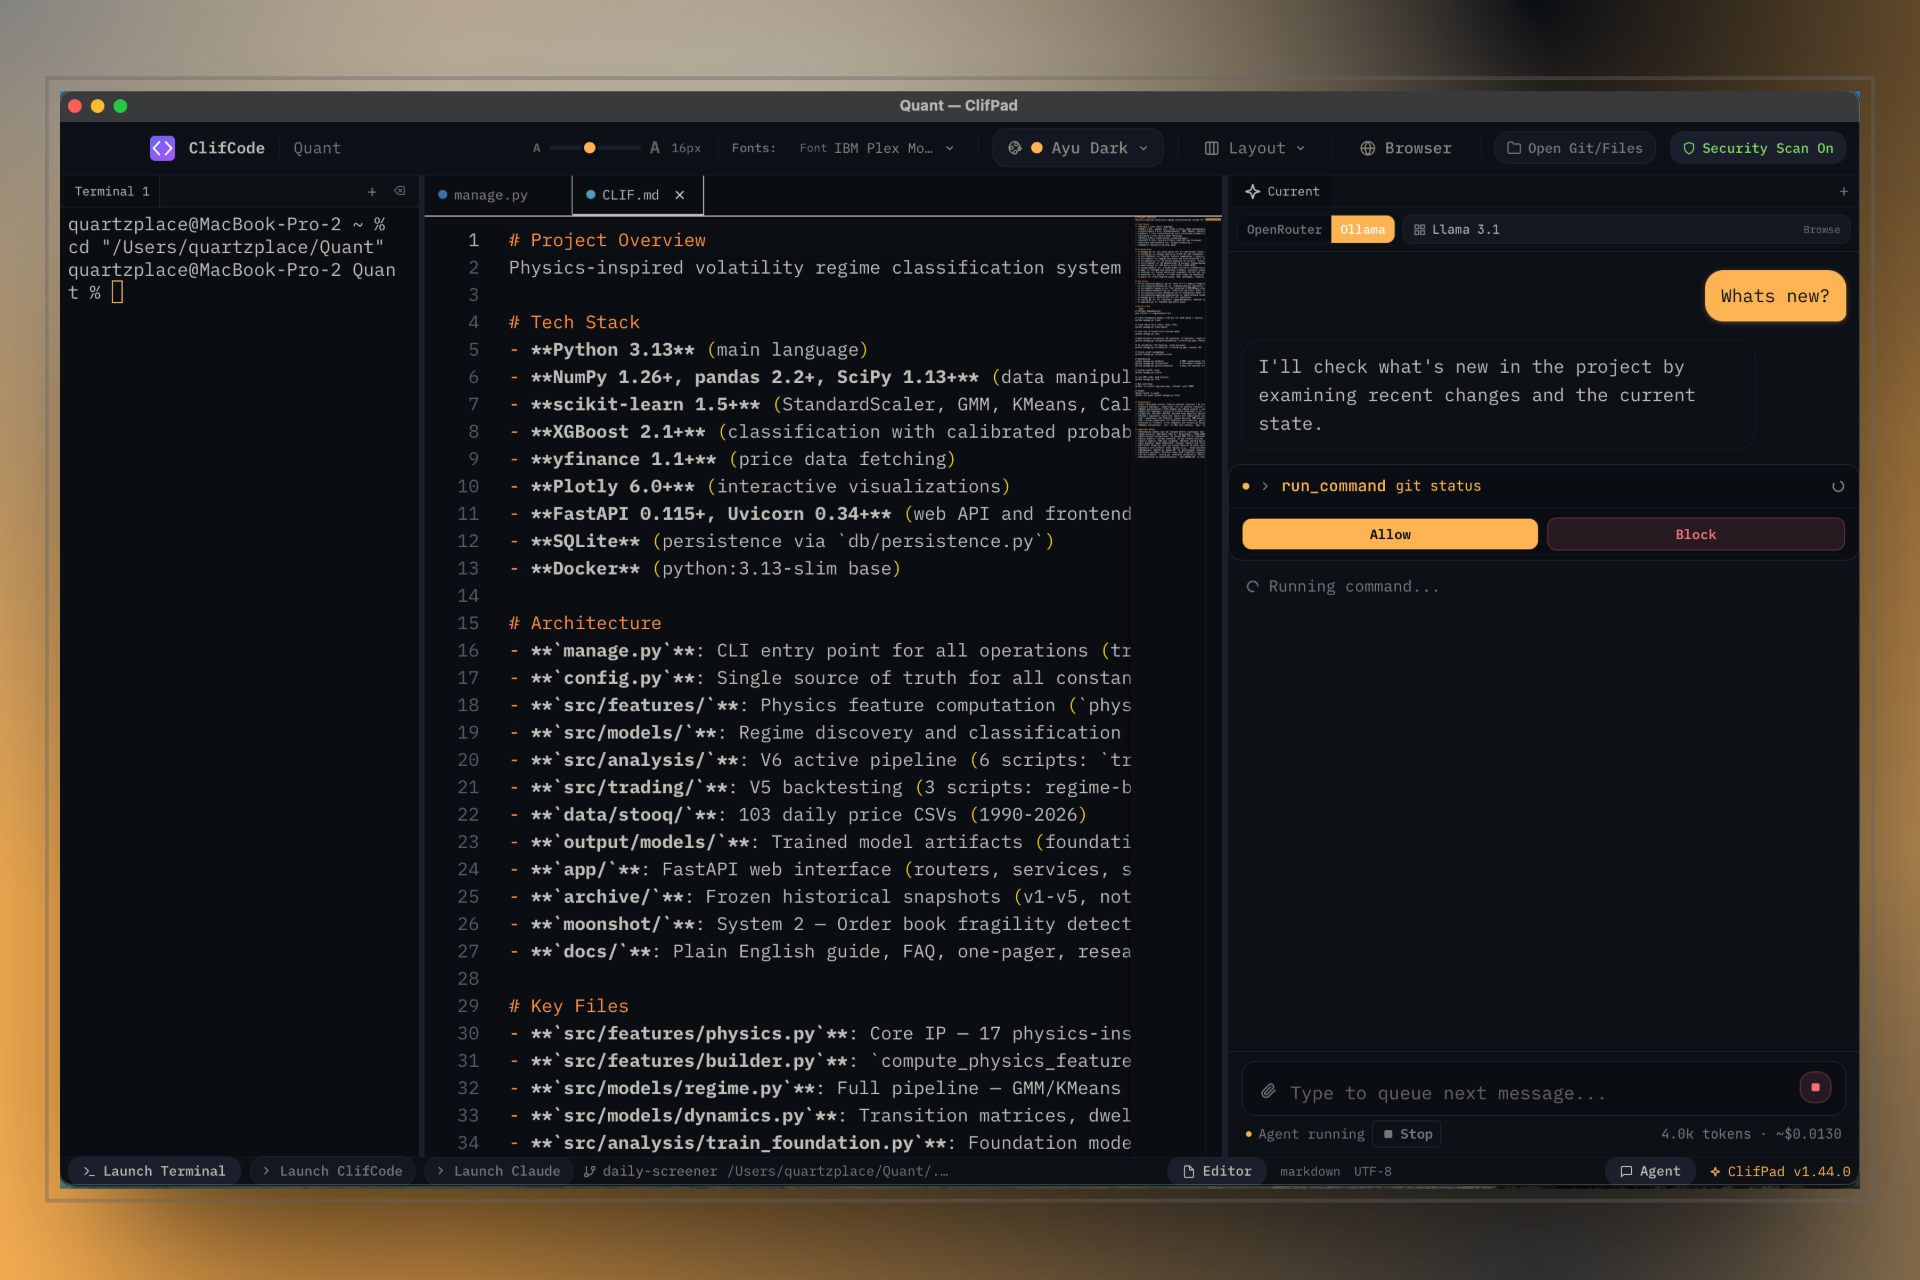Close the CLIF.md tab with the X
This screenshot has width=1920, height=1280.
[x=680, y=195]
